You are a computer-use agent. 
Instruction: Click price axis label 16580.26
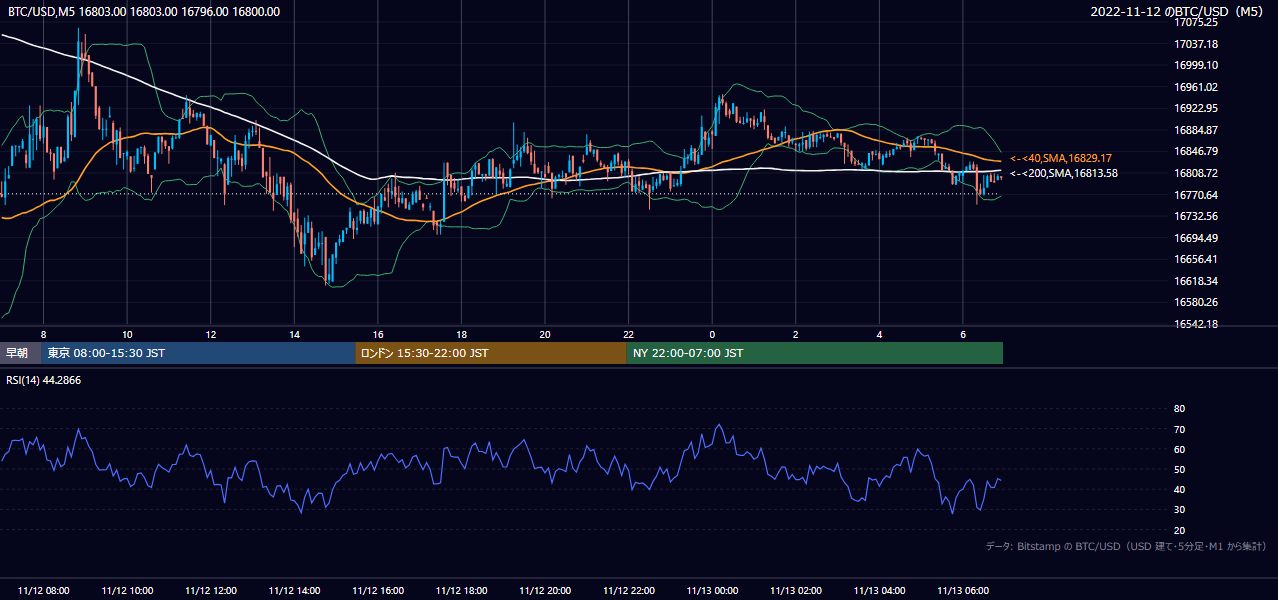1195,302
